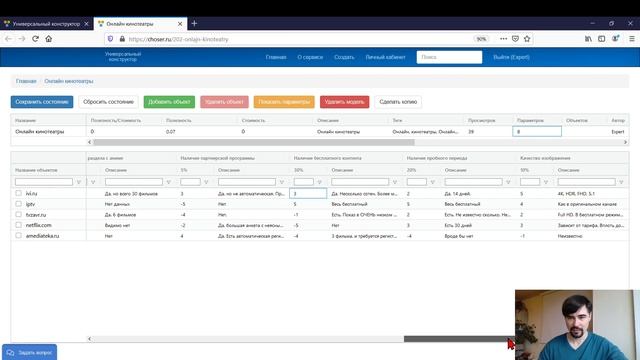This screenshot has width=640, height=360.
Task: Click the Firefox account avatar icon
Action: [x=615, y=39]
